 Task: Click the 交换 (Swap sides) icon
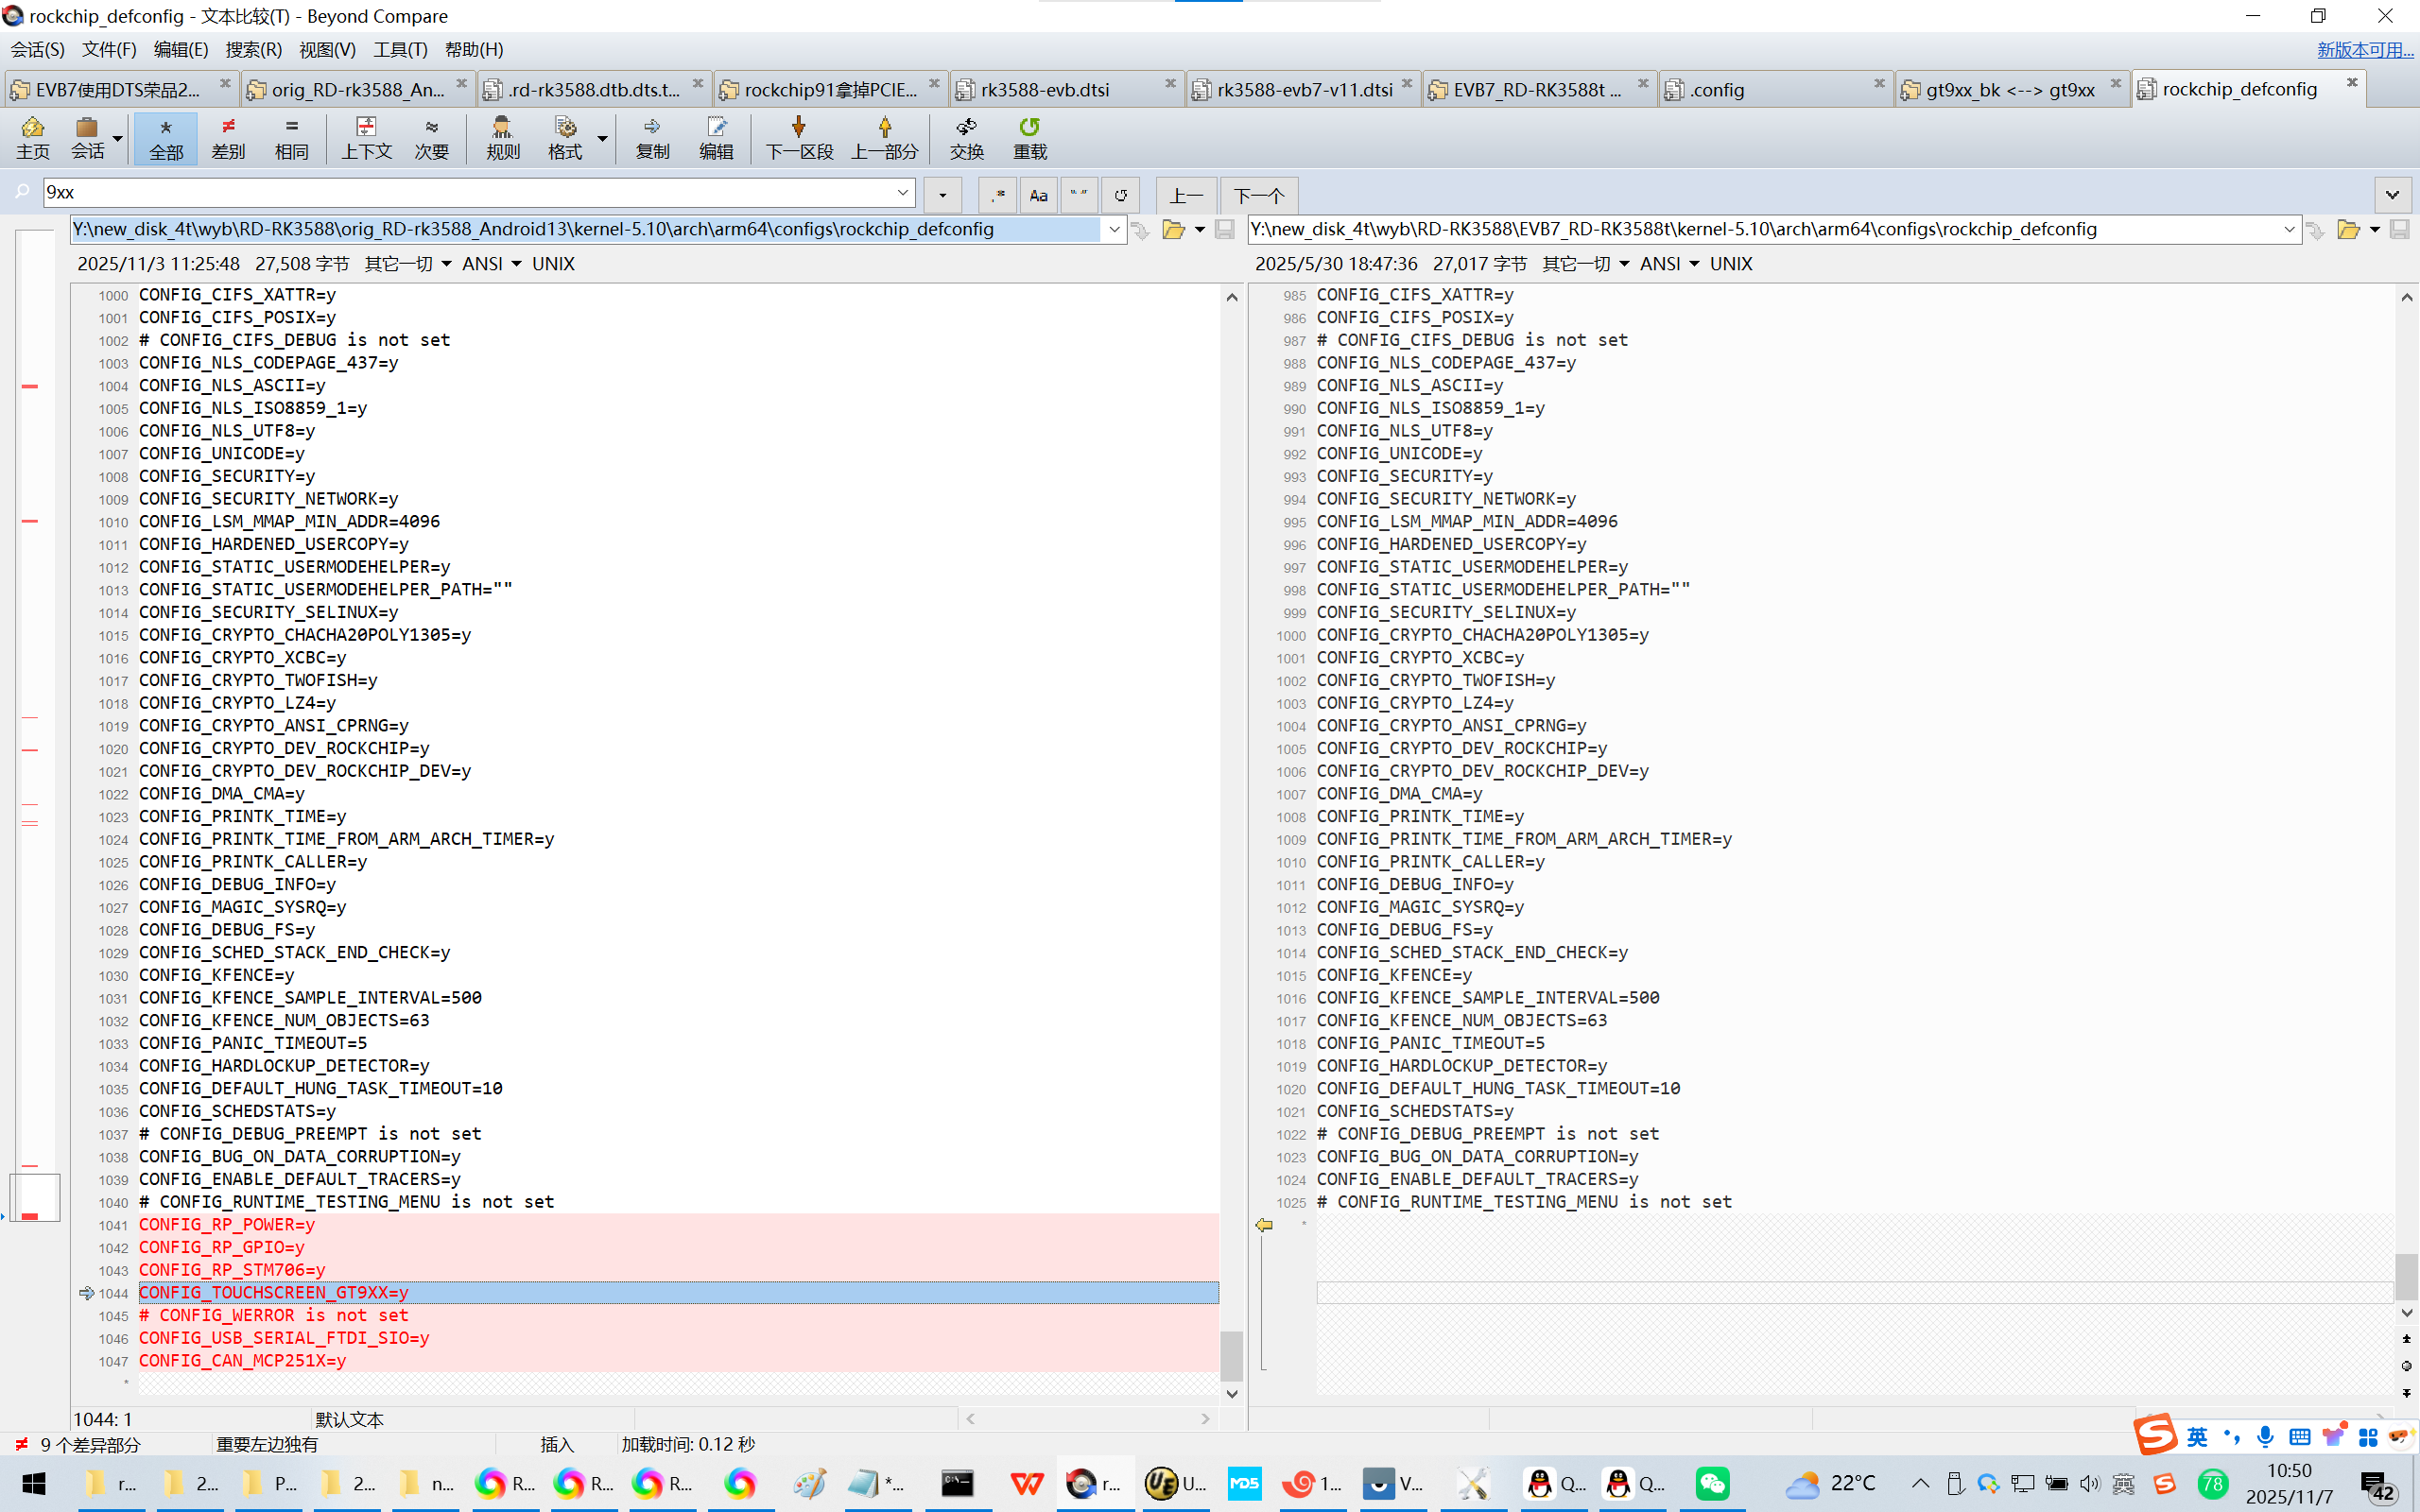tap(966, 137)
